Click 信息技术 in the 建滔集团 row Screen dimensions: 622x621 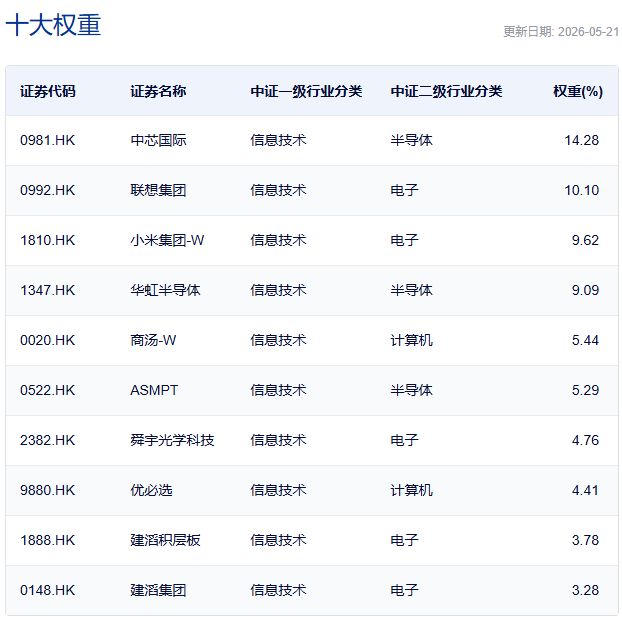coord(278,590)
